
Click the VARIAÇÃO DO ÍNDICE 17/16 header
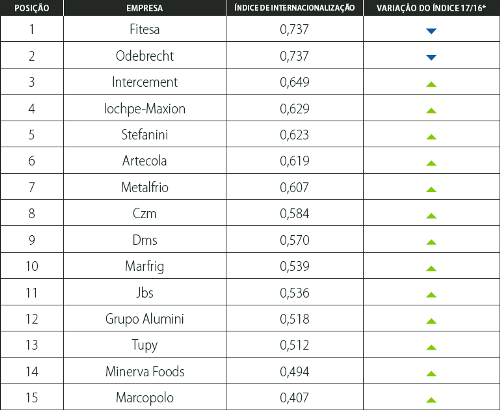[431, 8]
